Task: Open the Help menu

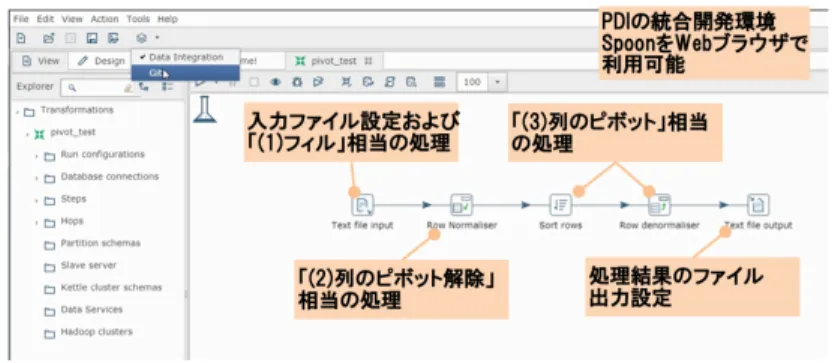Action: [x=167, y=19]
